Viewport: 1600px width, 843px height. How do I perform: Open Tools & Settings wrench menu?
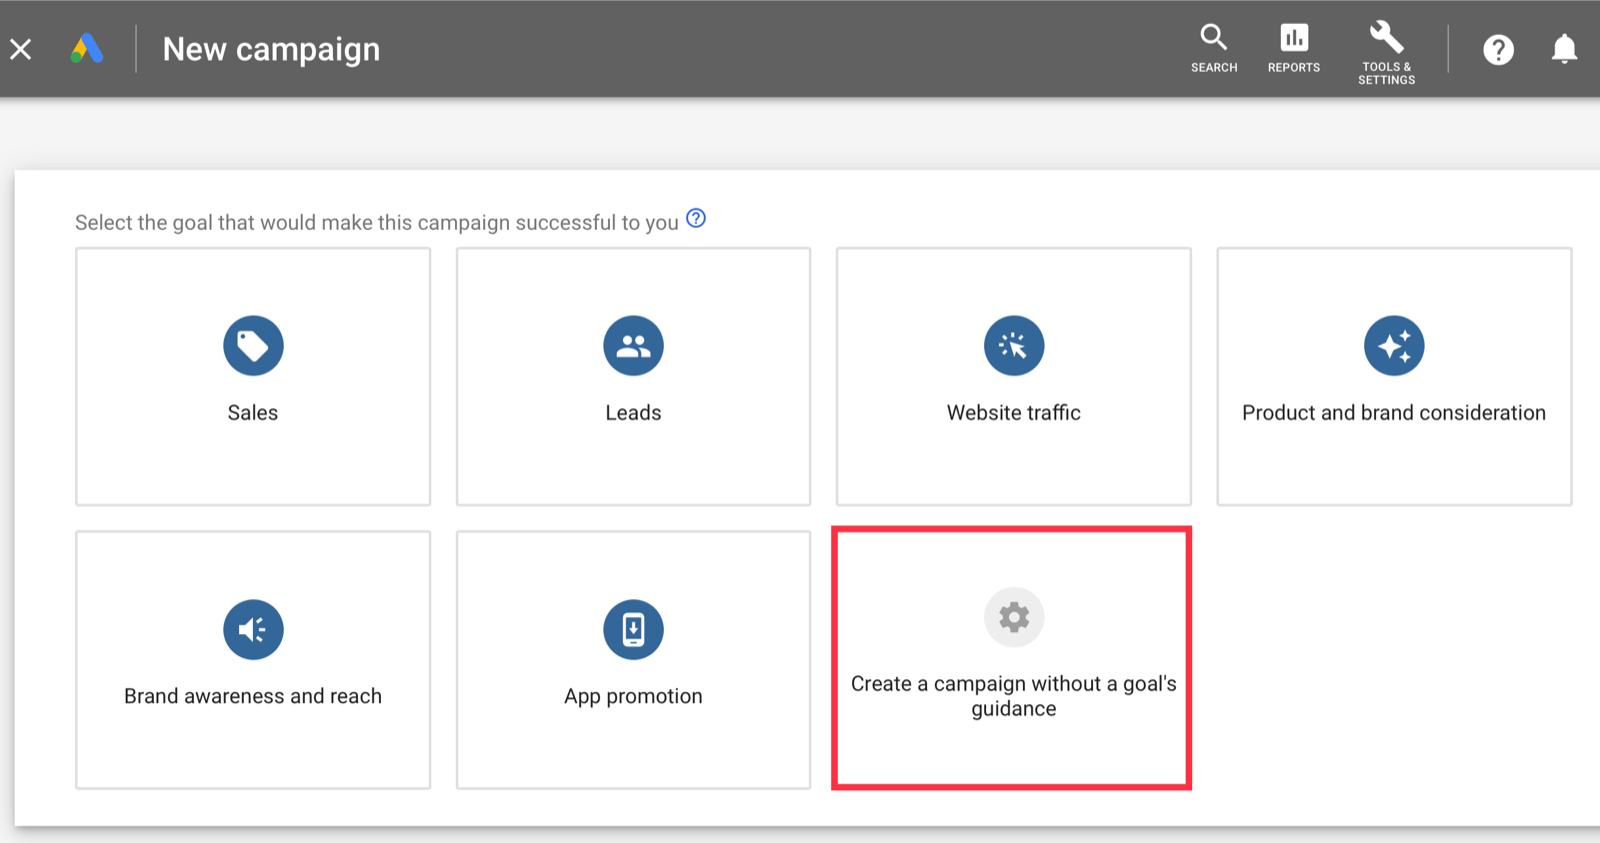coord(1386,52)
